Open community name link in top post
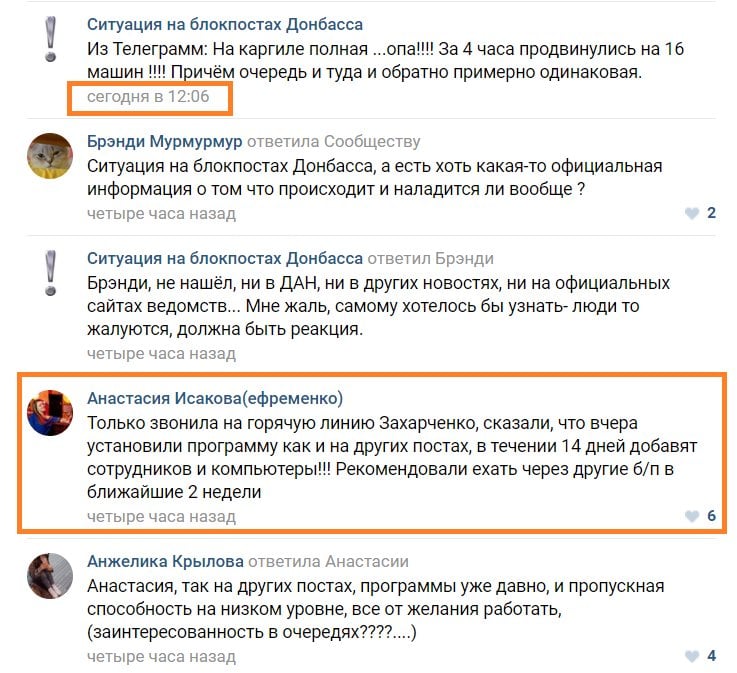737x673 pixels. click(x=225, y=24)
